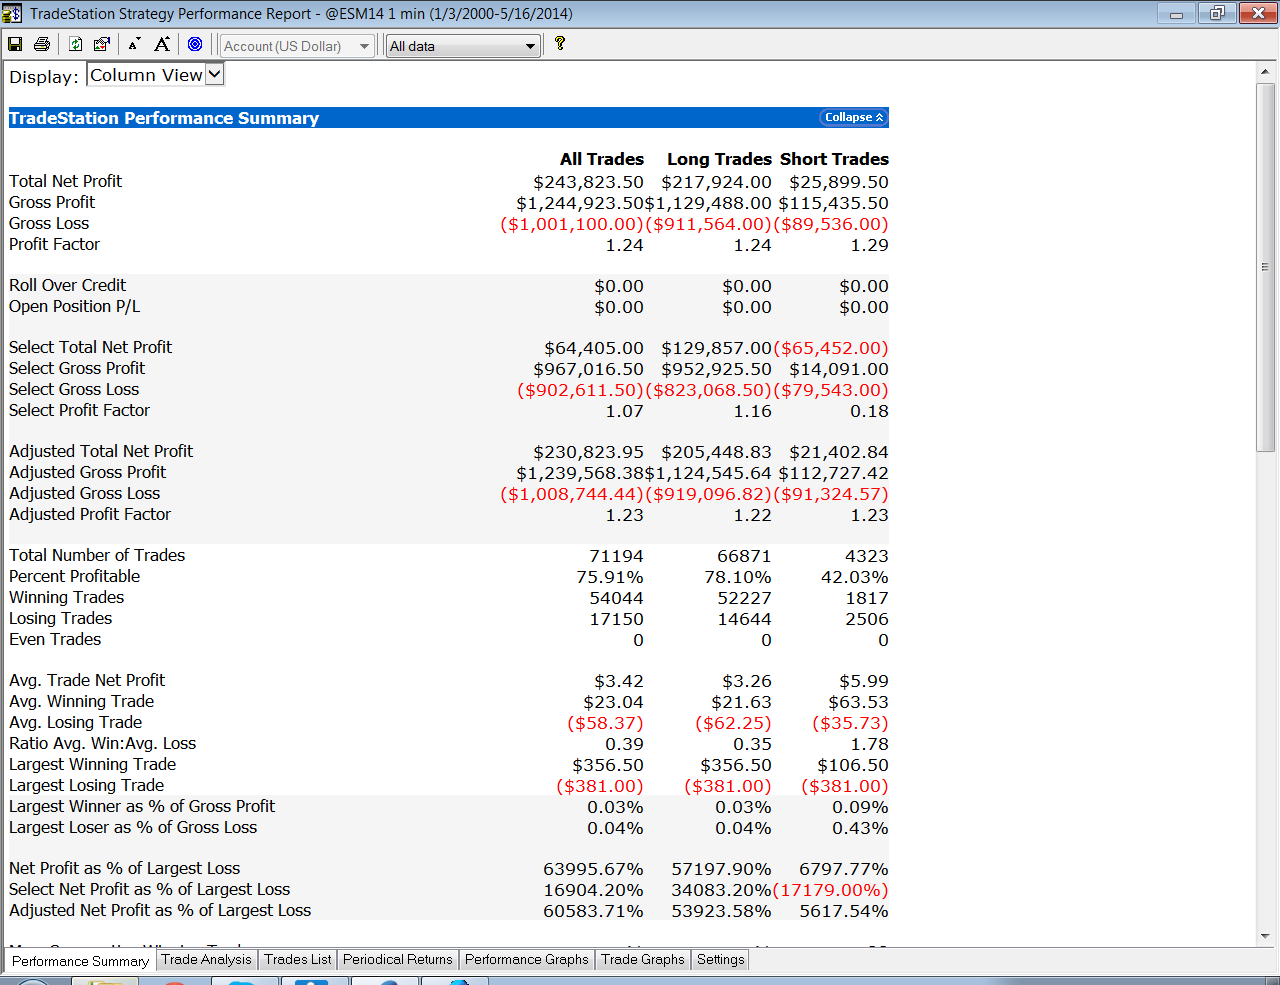
Task: Click the Roll Over Credit label
Action: (68, 285)
